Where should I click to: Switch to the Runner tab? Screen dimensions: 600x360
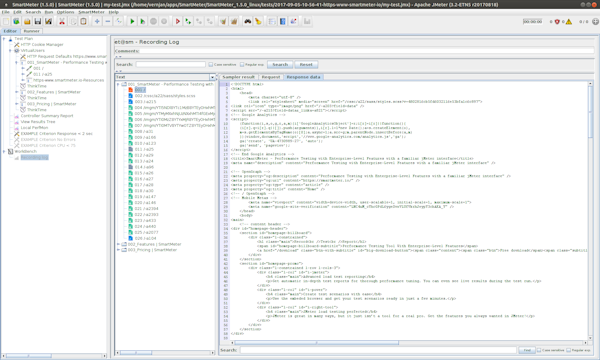[31, 31]
